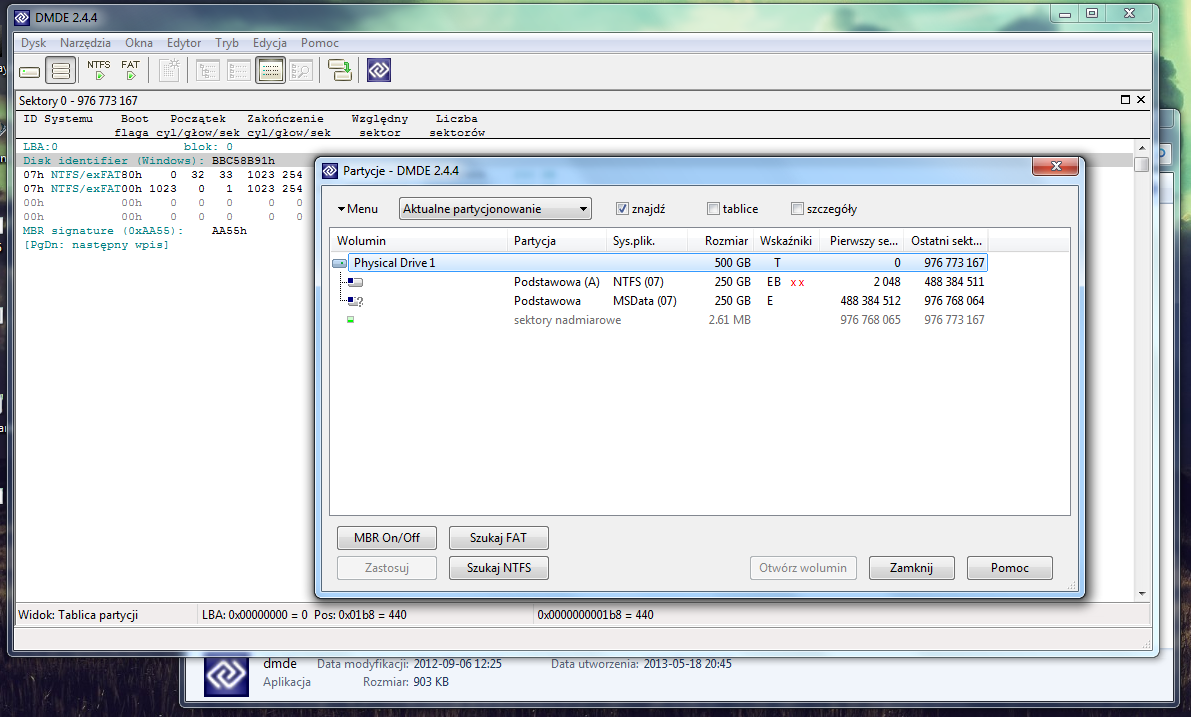Close the Partycje dialog with red X

(1056, 166)
